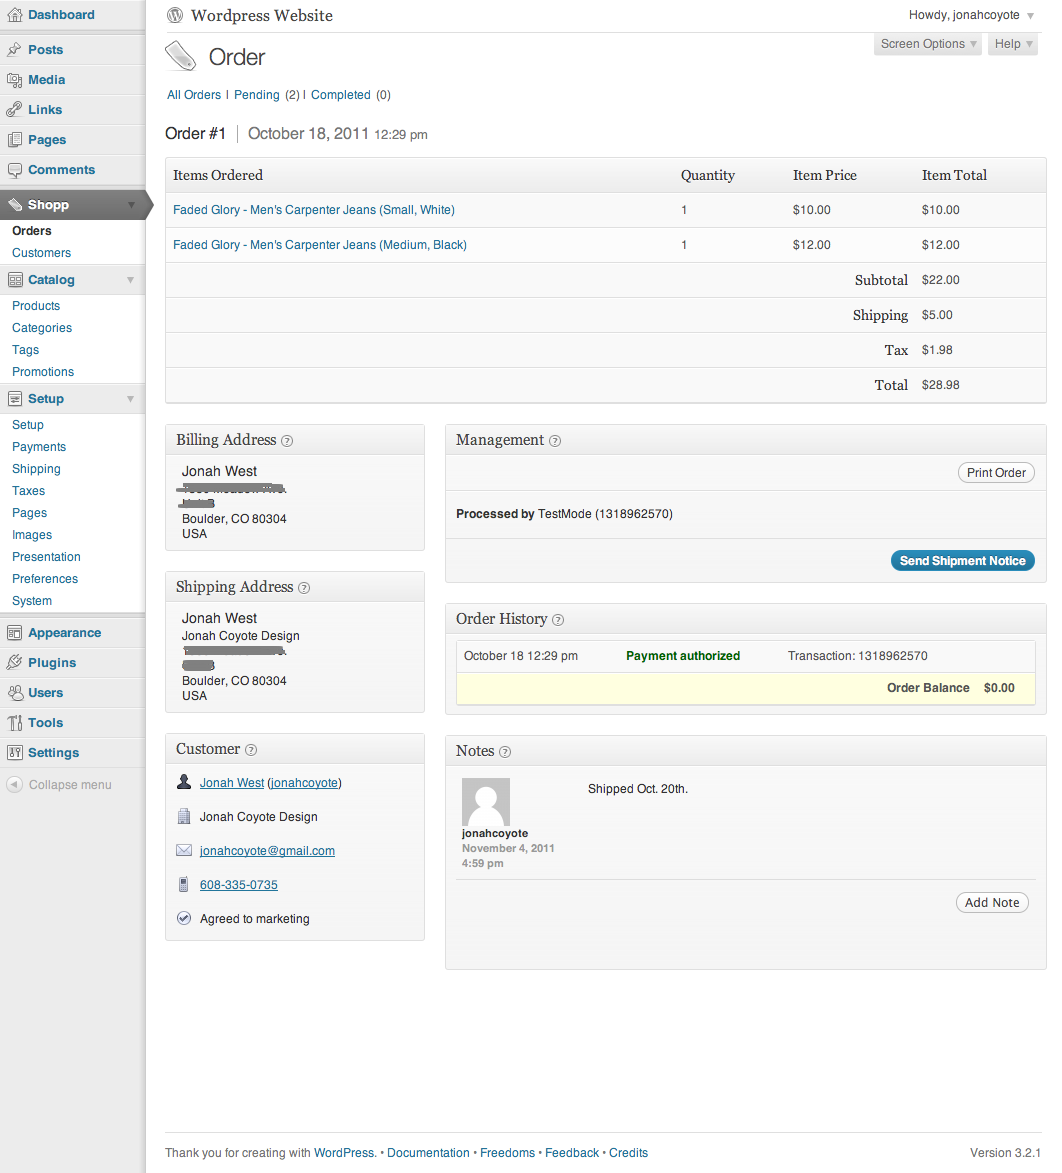
Task: Click the jonahcoyote note avatar thumbnail
Action: tap(486, 802)
